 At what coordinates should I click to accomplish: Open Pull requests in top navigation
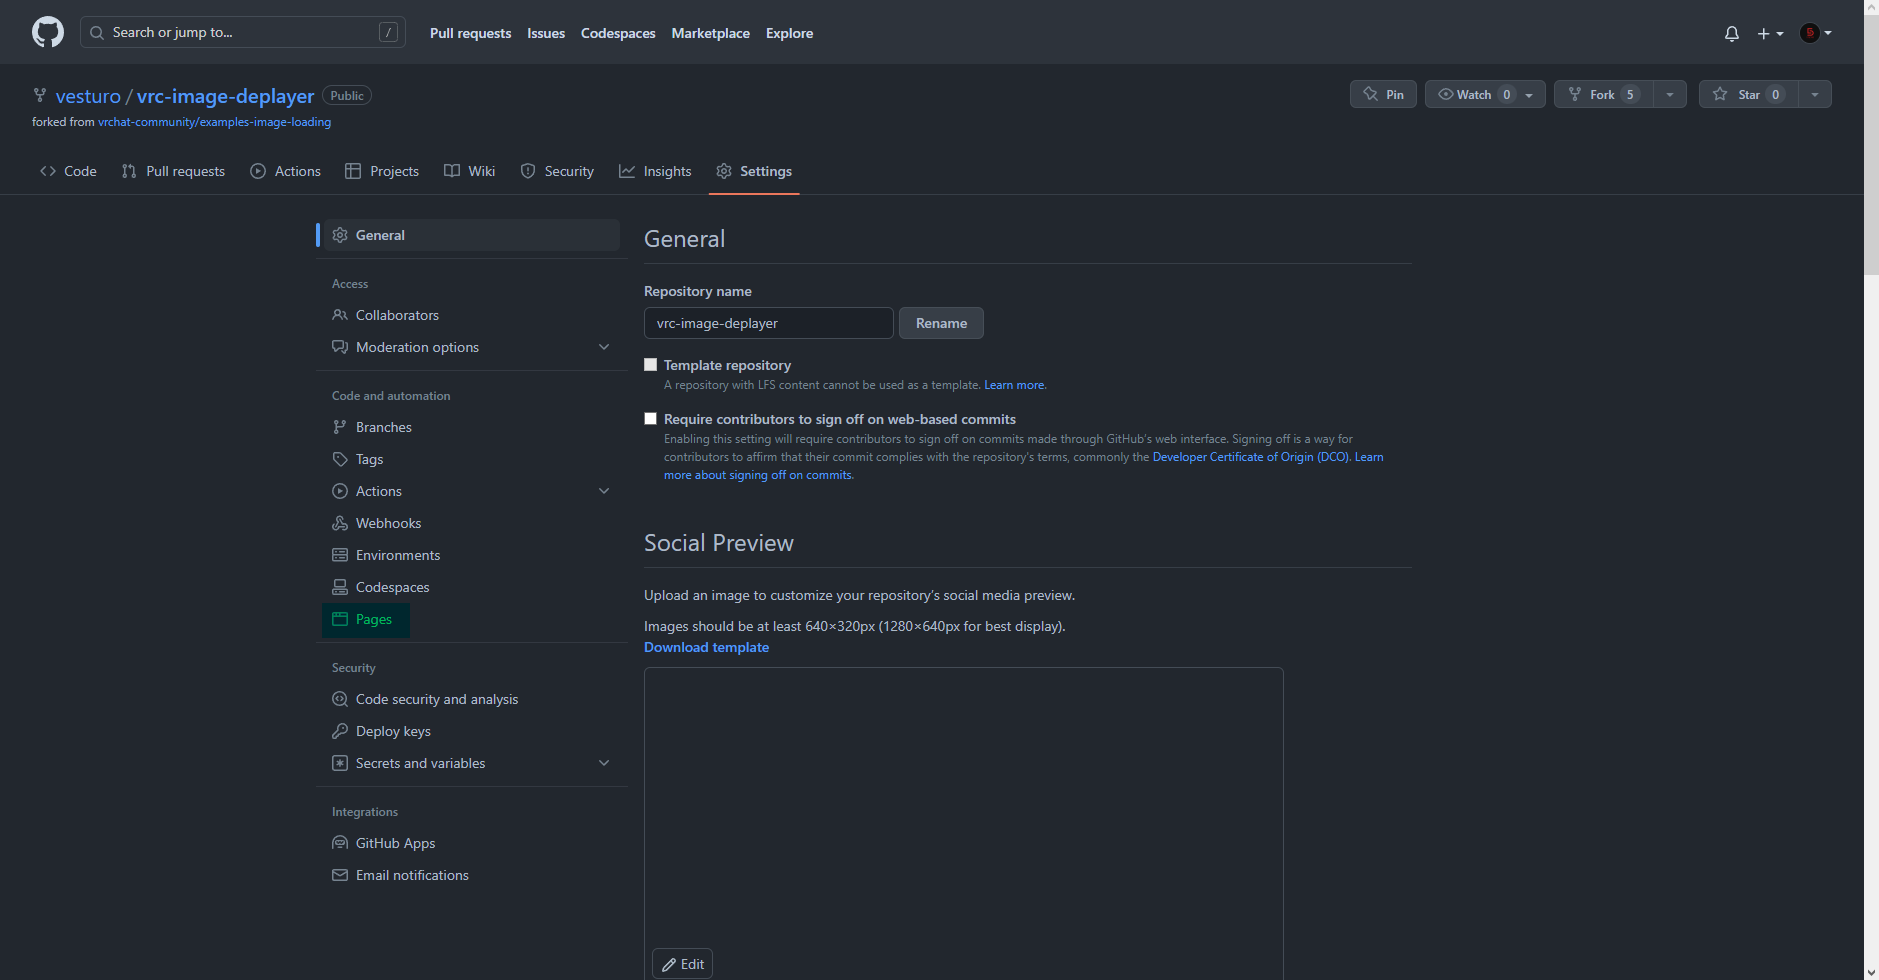(x=470, y=33)
